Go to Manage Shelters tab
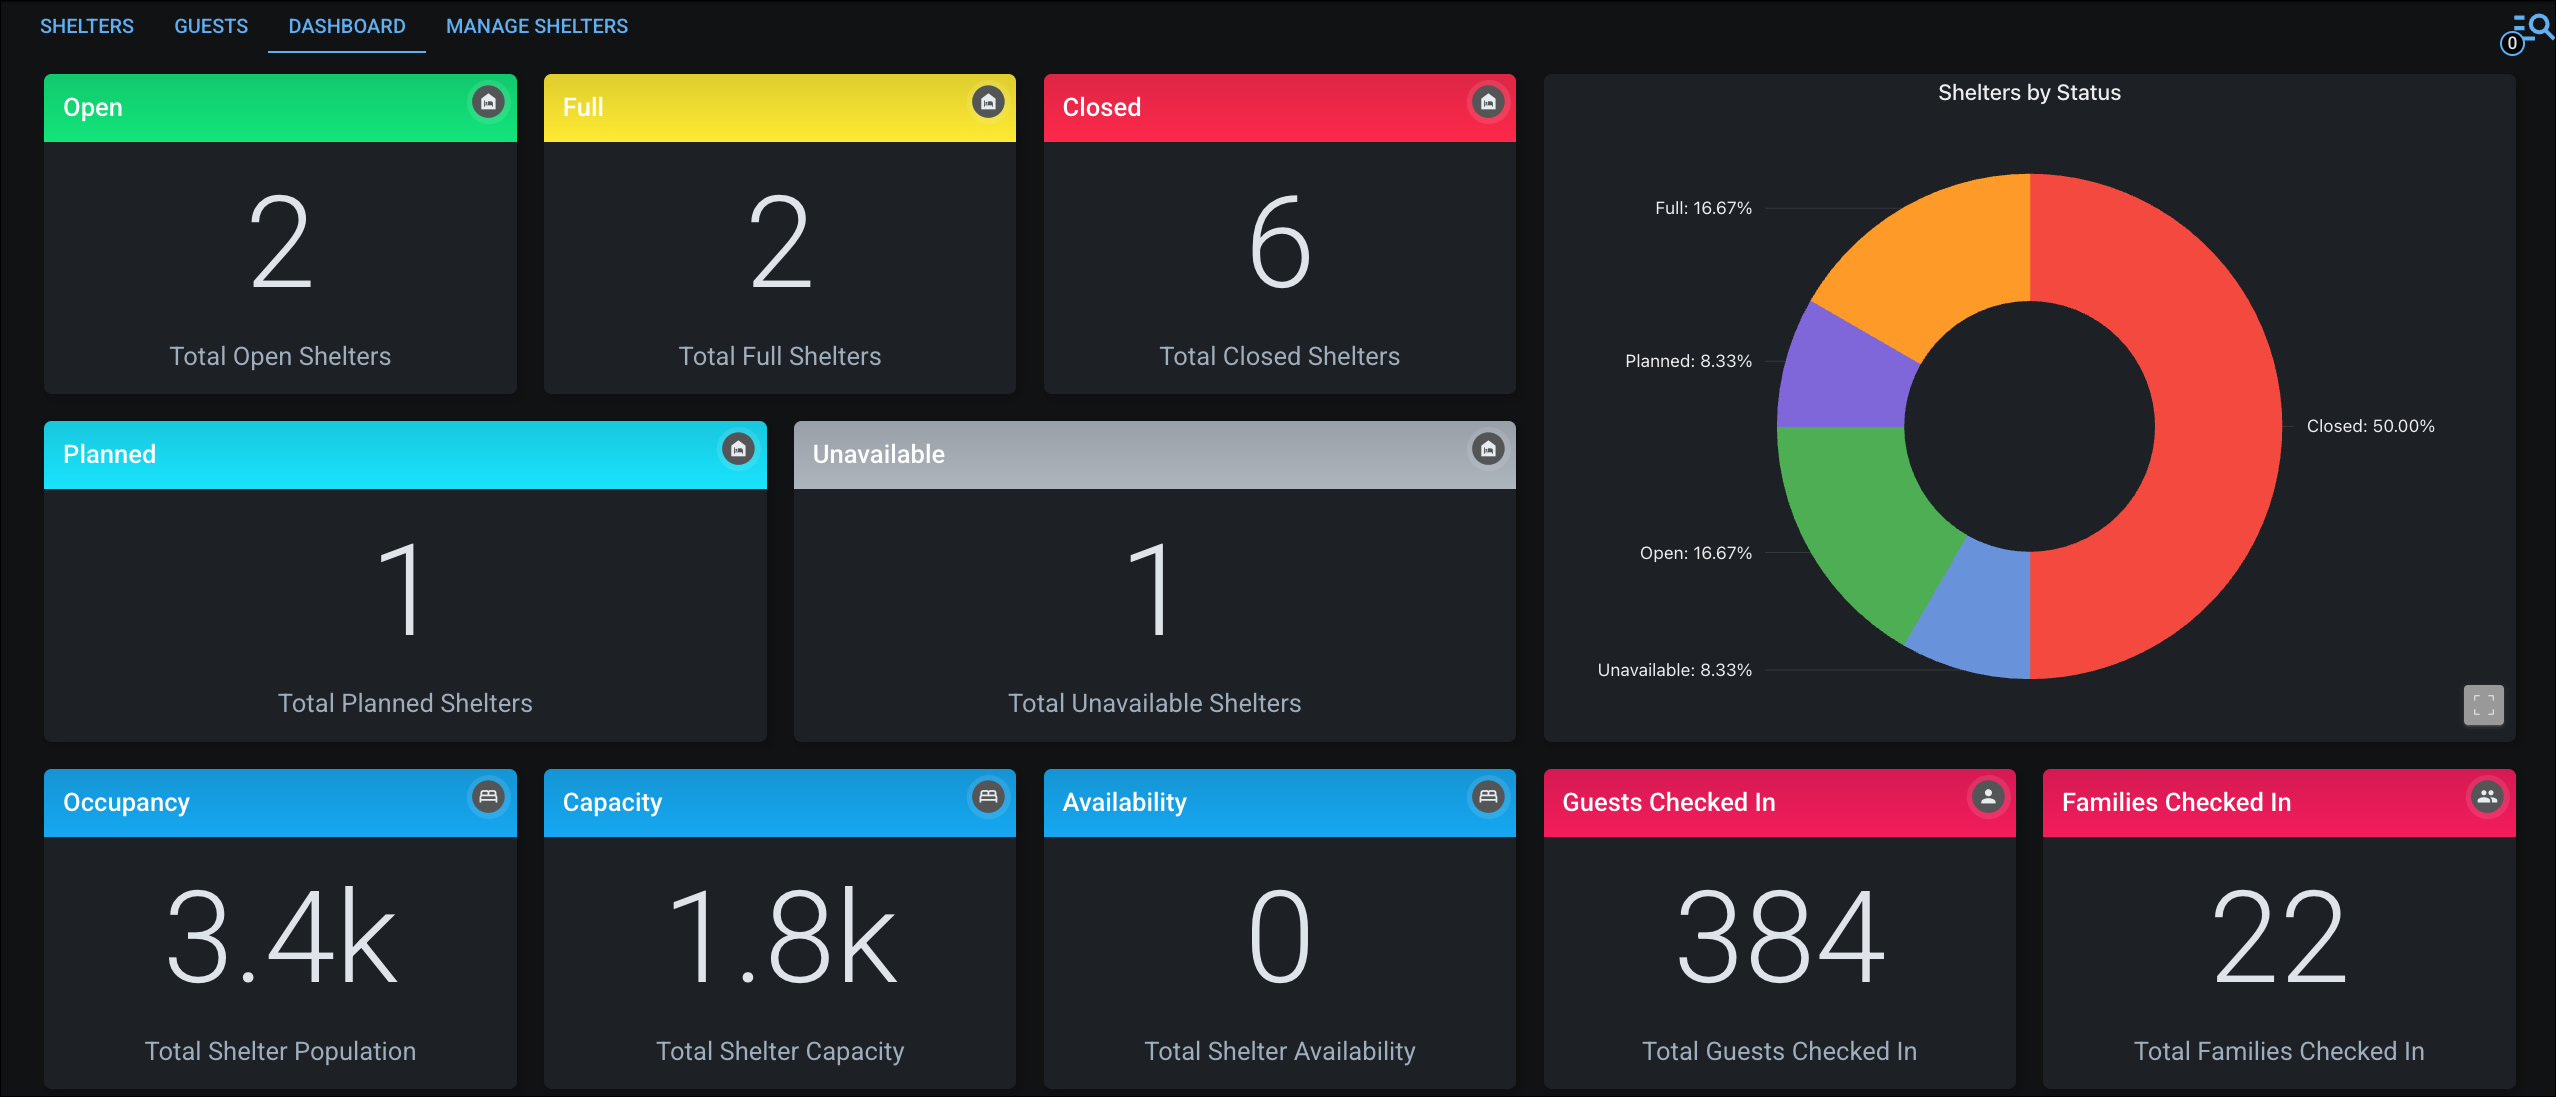The height and width of the screenshot is (1097, 2556). coord(537,26)
